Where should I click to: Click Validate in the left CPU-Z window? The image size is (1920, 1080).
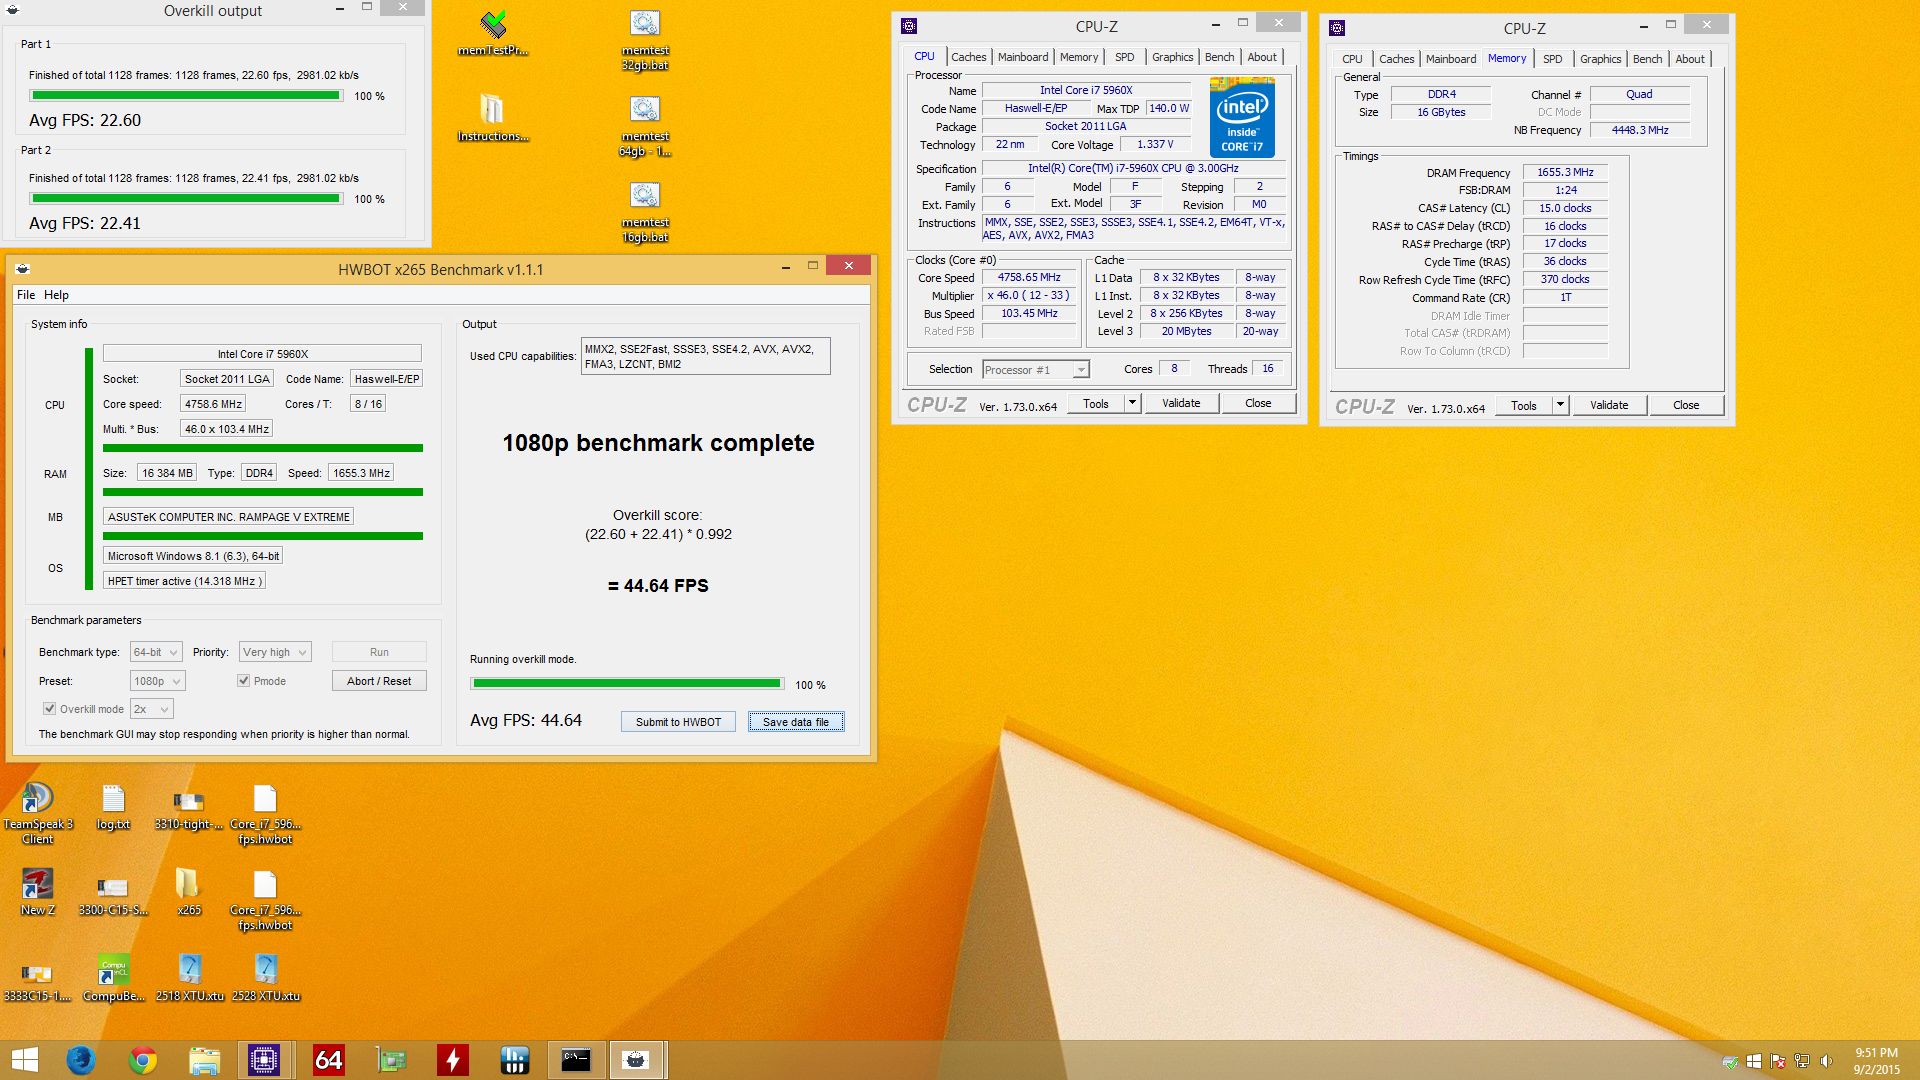coord(1181,403)
